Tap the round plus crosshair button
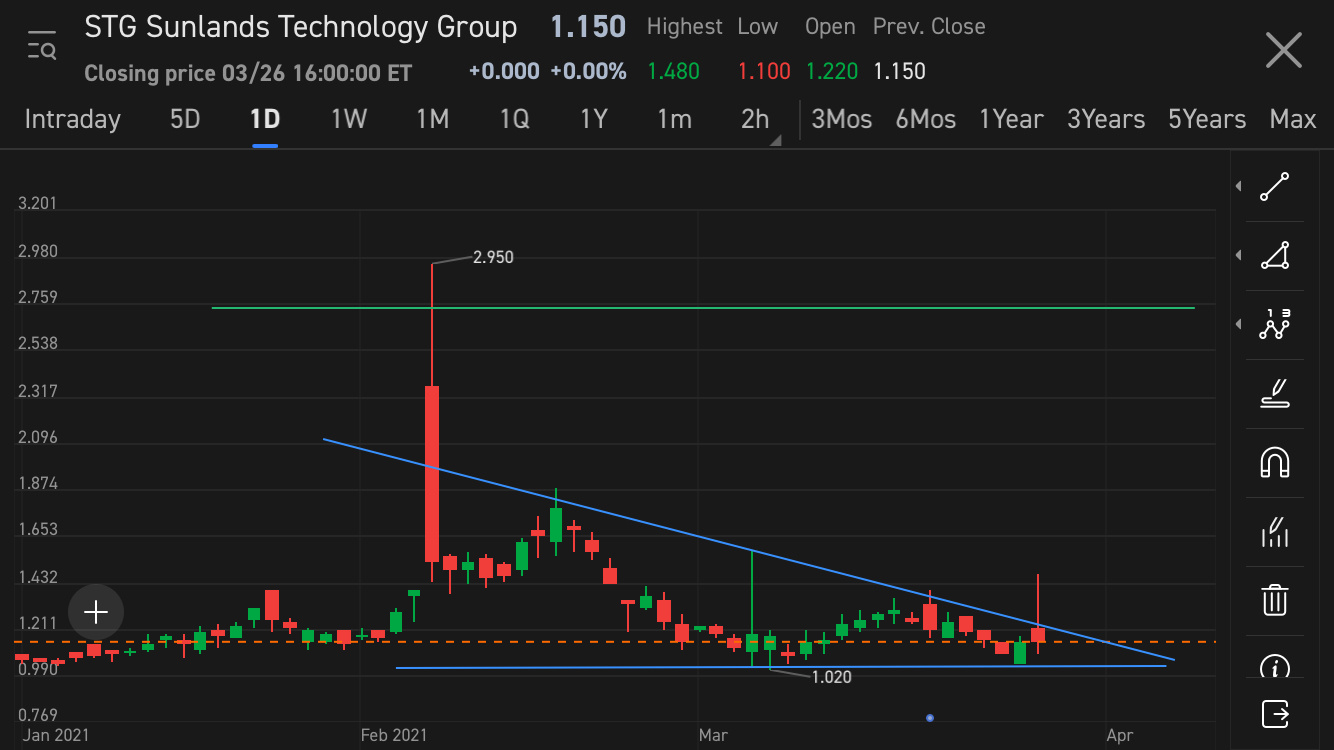This screenshot has height=750, width=1334. point(96,612)
